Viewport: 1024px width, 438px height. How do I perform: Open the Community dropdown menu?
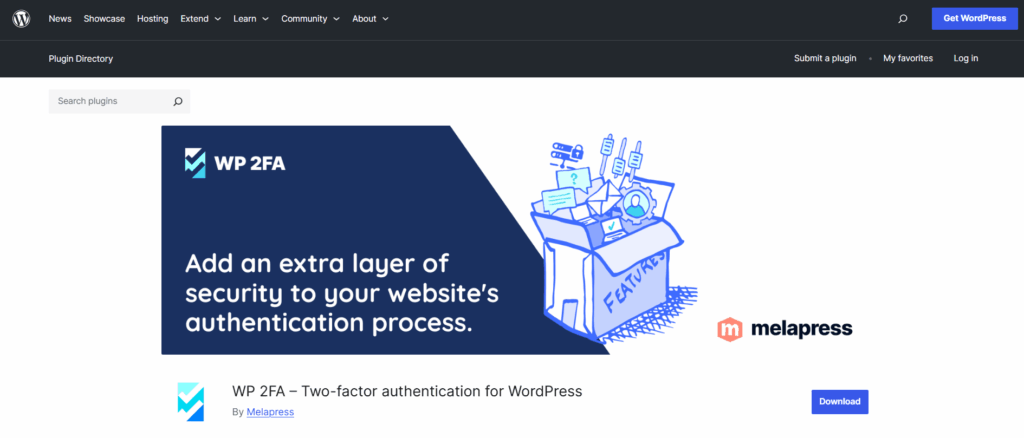point(310,19)
